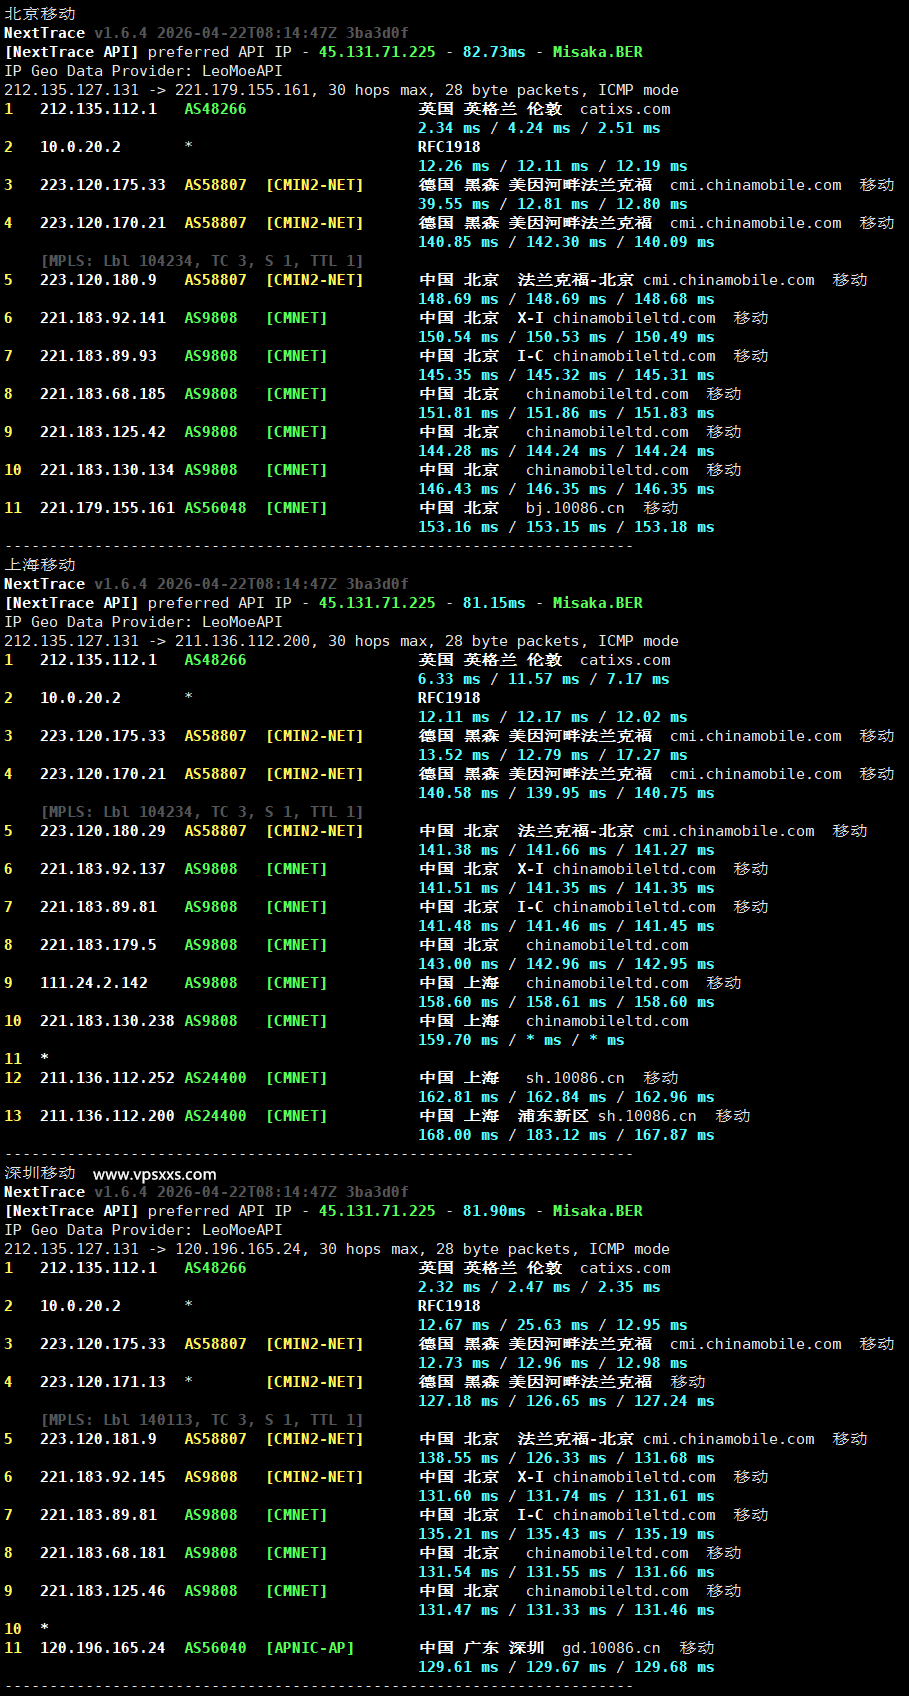
Task: Select latency 2.34 ms / 4.24 ms / 2.51 ms
Action: pos(539,128)
